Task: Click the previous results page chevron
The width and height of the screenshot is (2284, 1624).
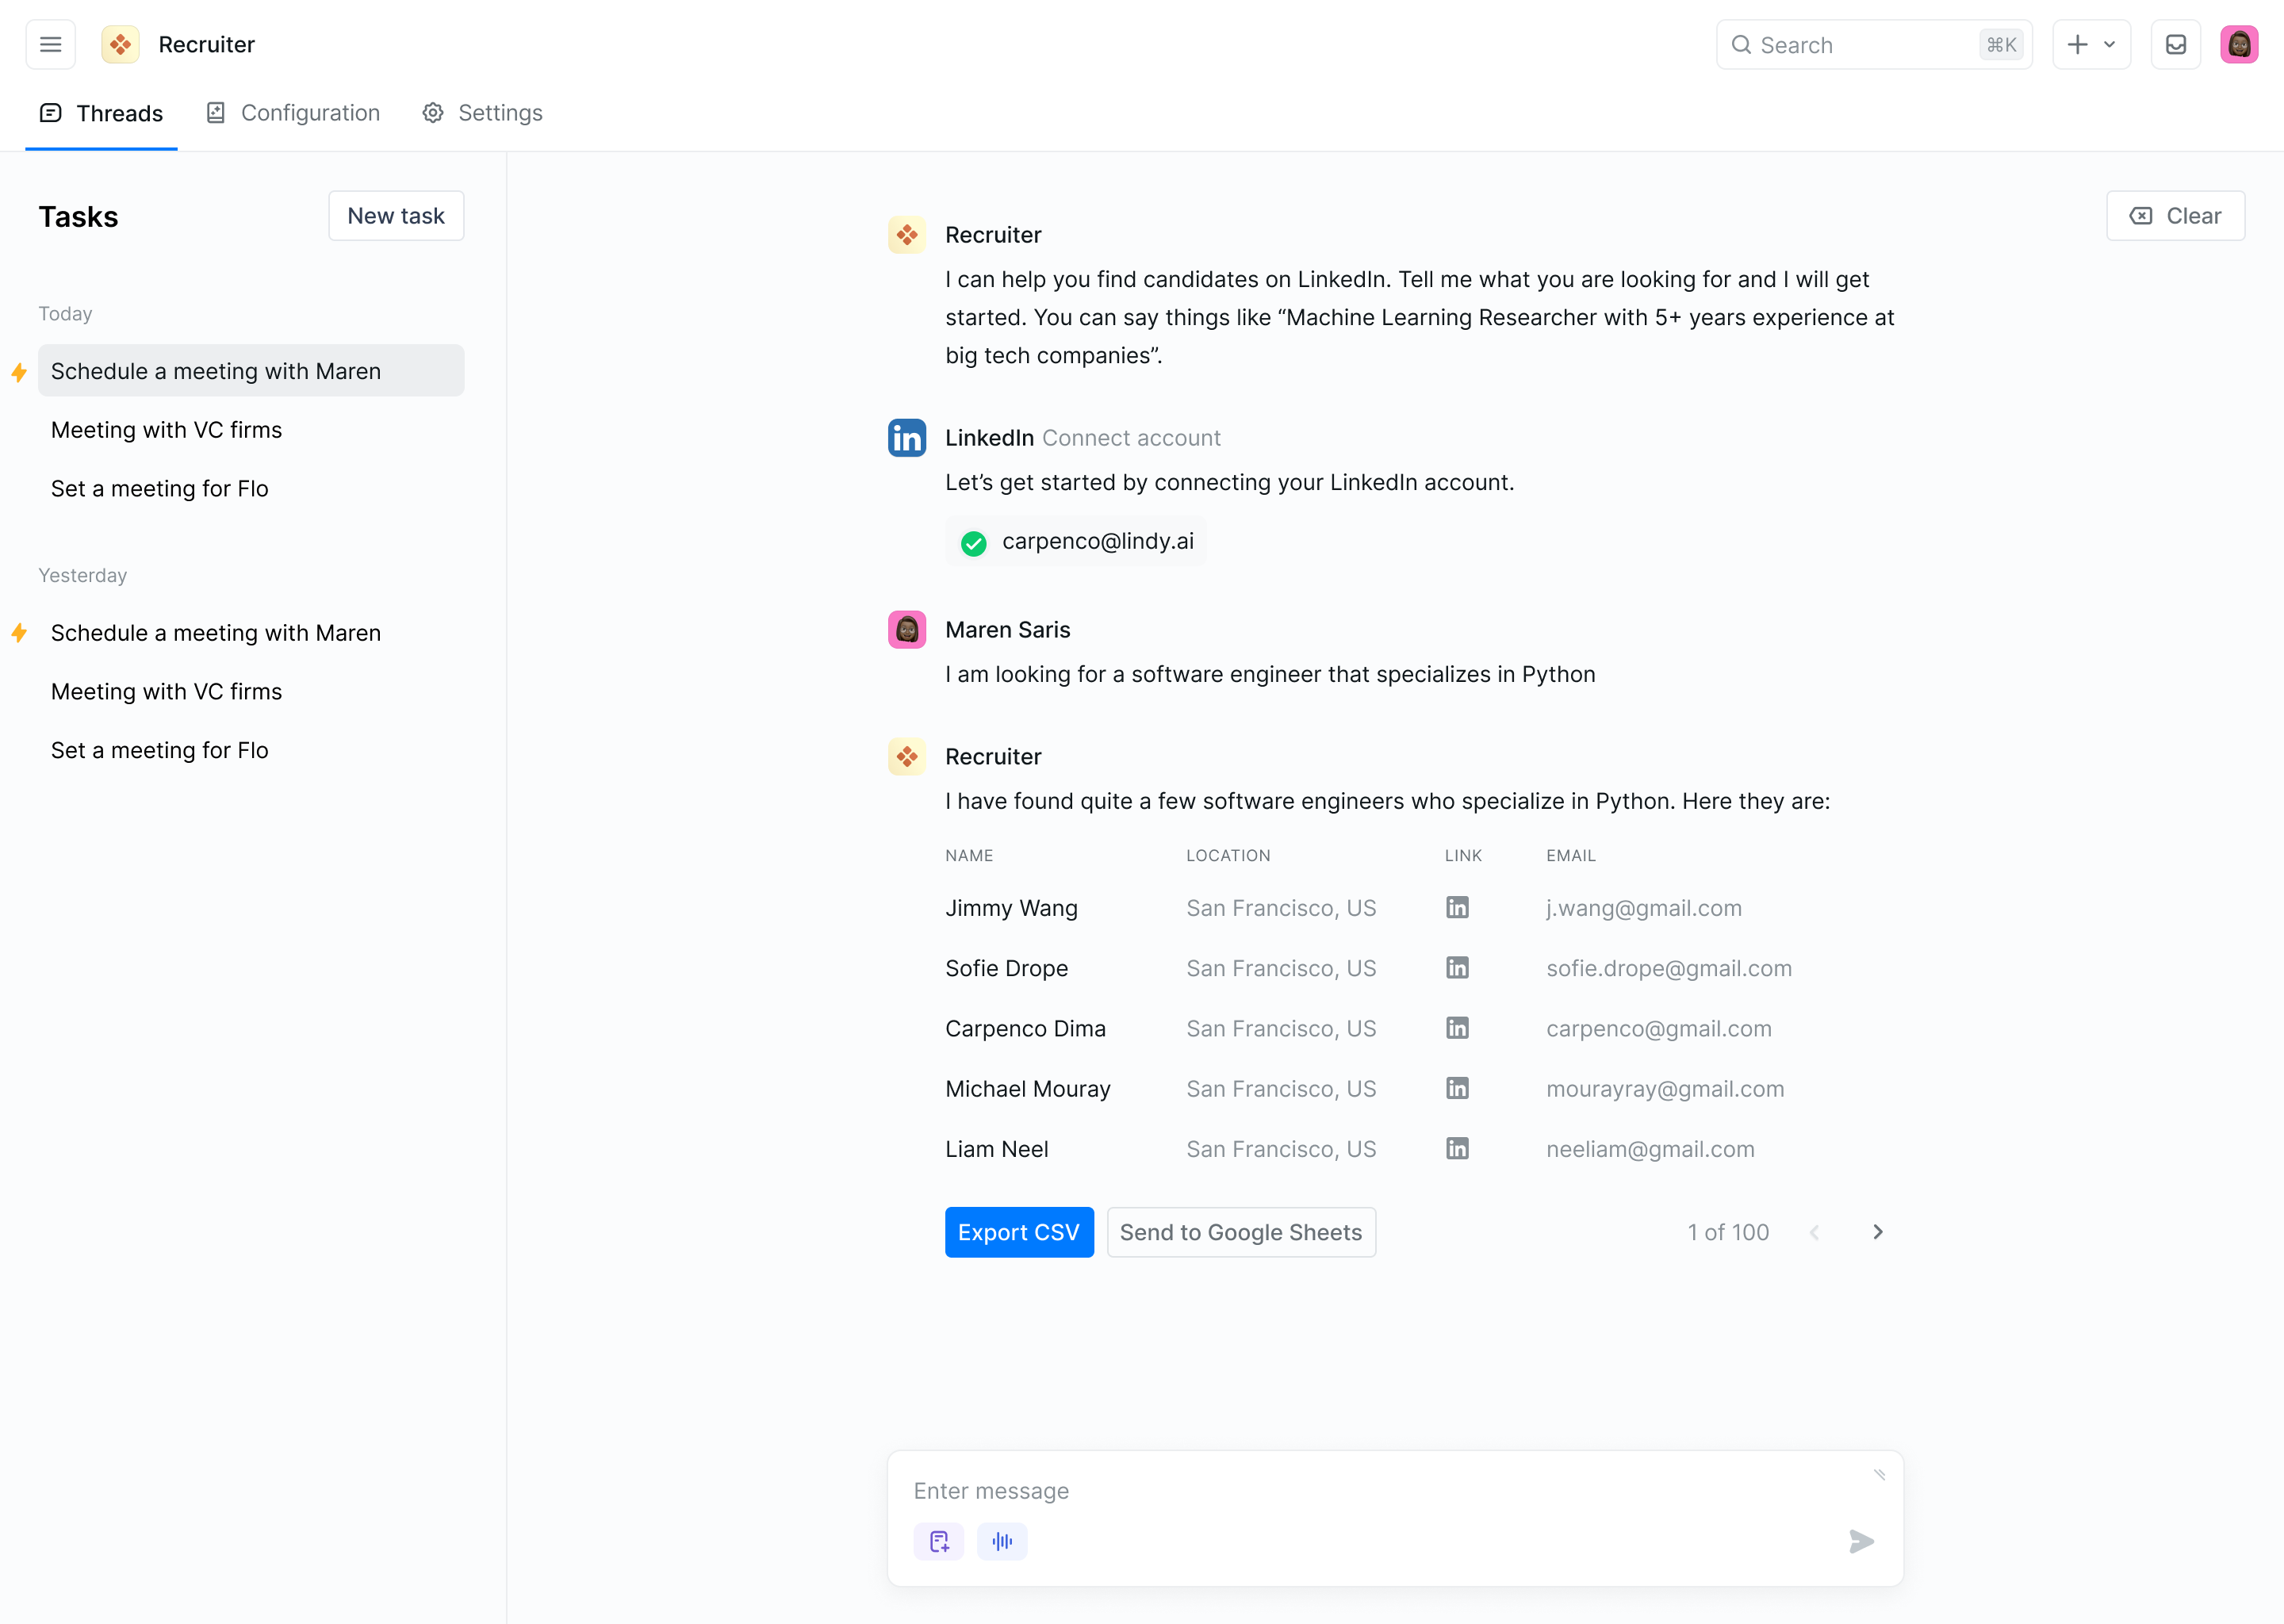Action: tap(1814, 1232)
